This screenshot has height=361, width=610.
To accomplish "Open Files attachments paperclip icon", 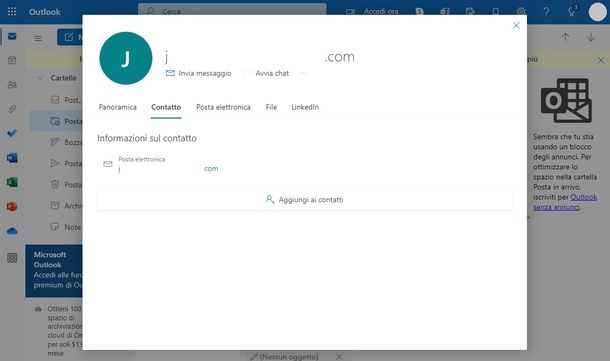I will [x=12, y=109].
